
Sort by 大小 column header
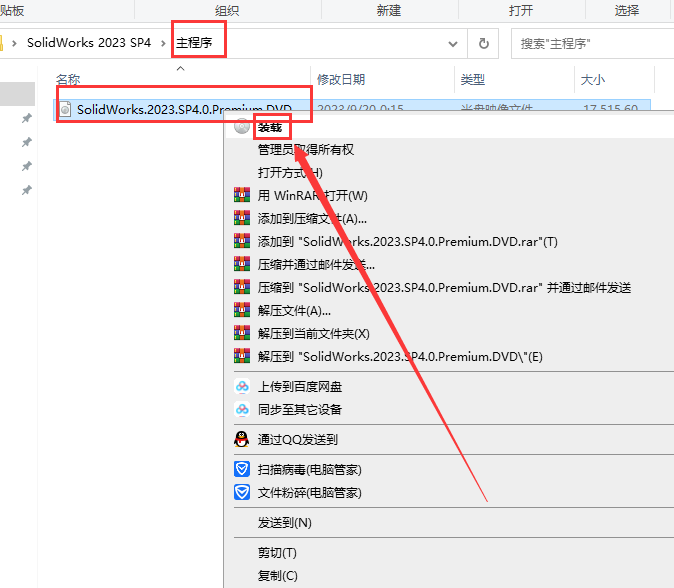(593, 79)
